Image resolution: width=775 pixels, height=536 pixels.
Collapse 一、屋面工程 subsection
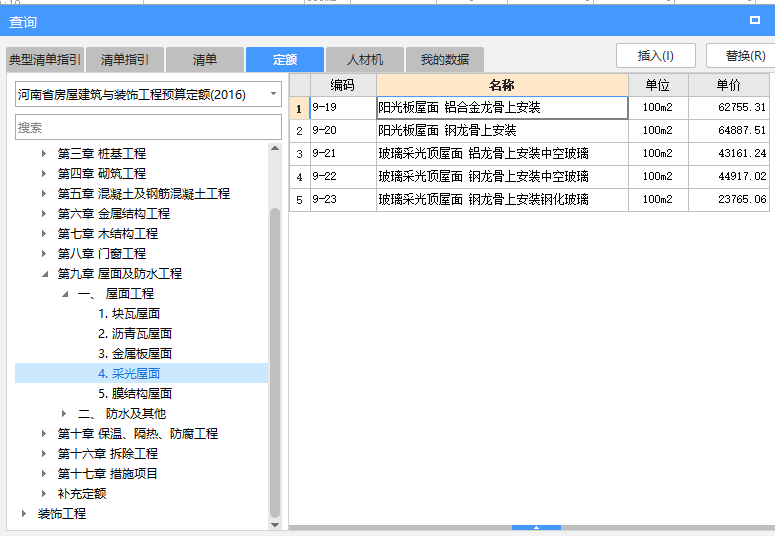click(65, 294)
